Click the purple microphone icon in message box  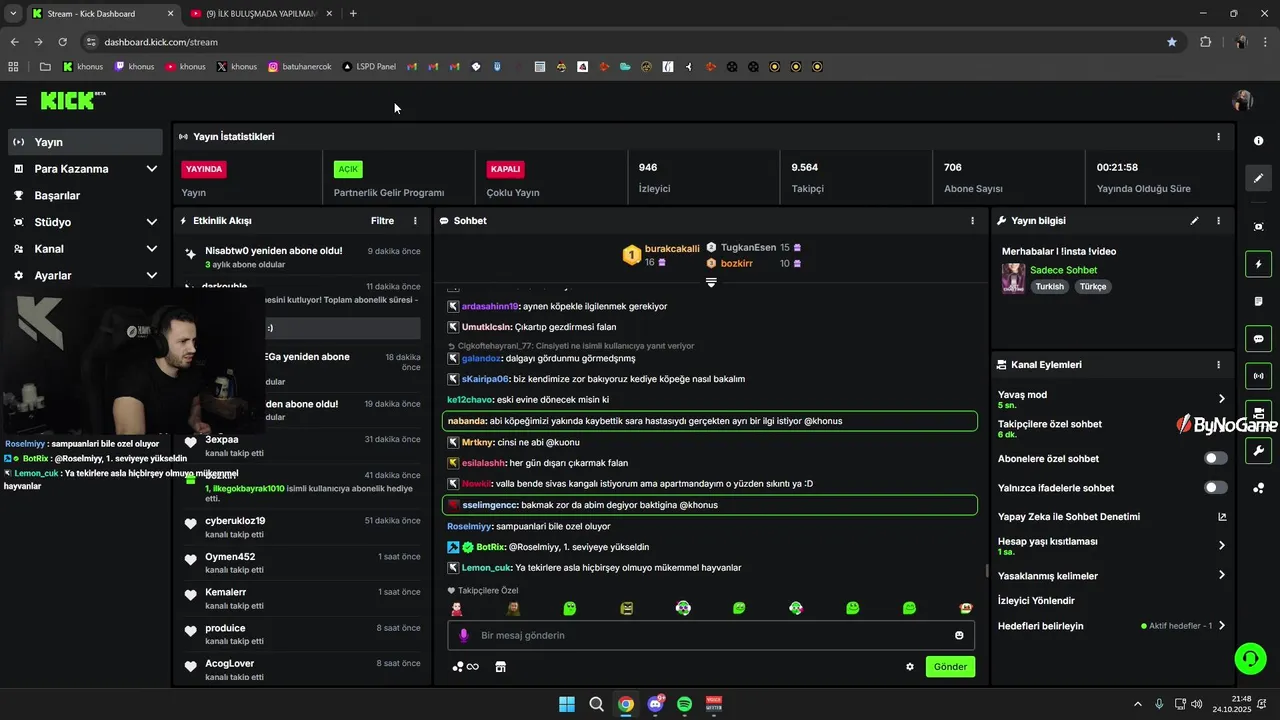click(463, 635)
